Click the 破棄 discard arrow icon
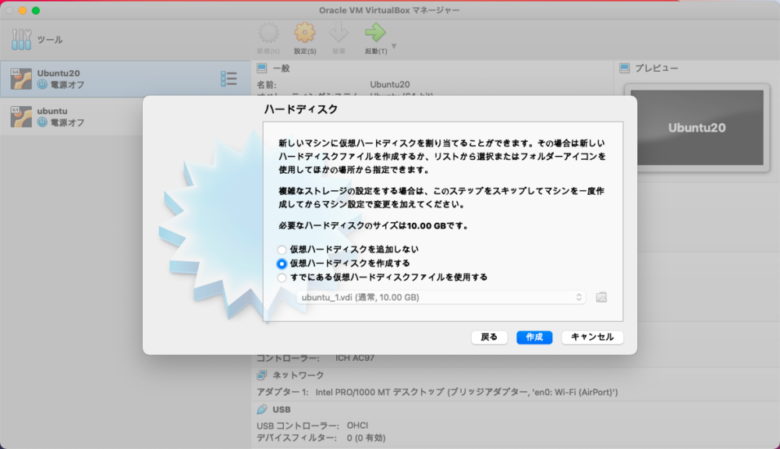The image size is (780, 449). click(339, 33)
